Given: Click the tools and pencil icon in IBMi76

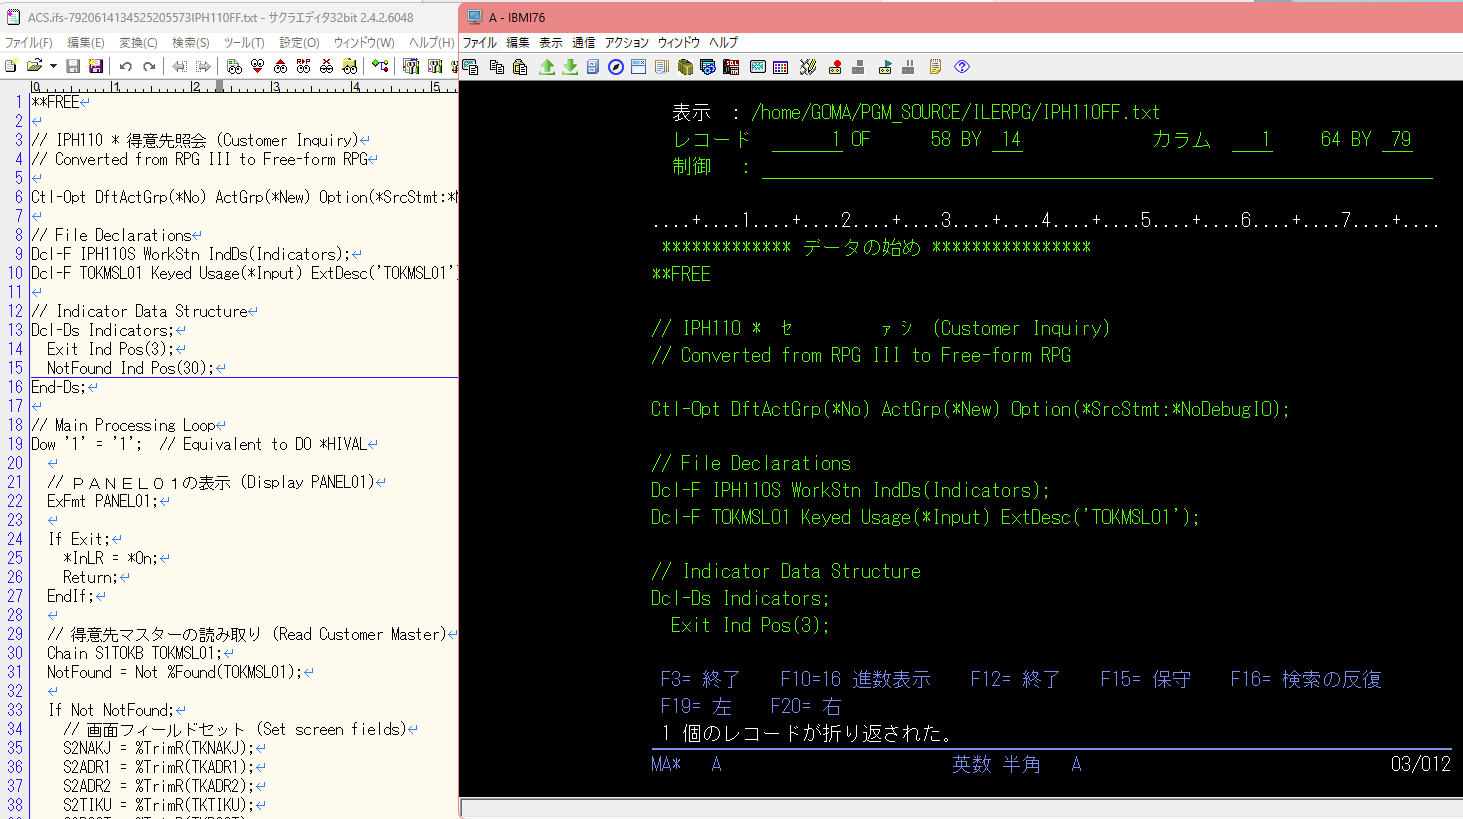Looking at the screenshot, I should point(808,67).
